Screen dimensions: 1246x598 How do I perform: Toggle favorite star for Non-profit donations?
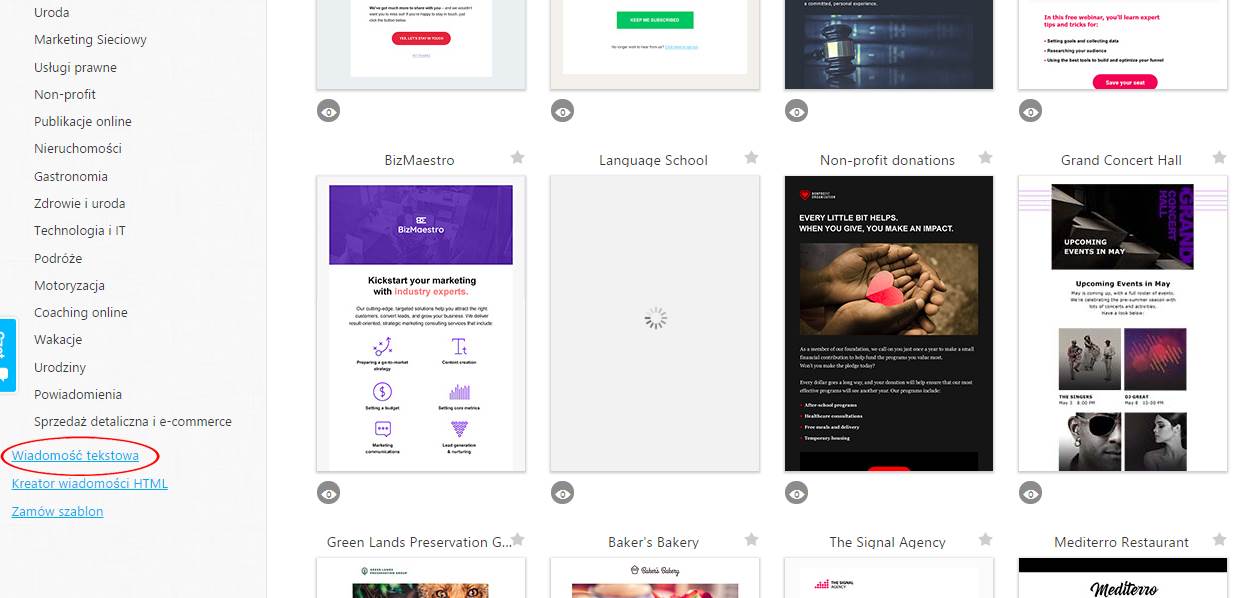coord(986,158)
